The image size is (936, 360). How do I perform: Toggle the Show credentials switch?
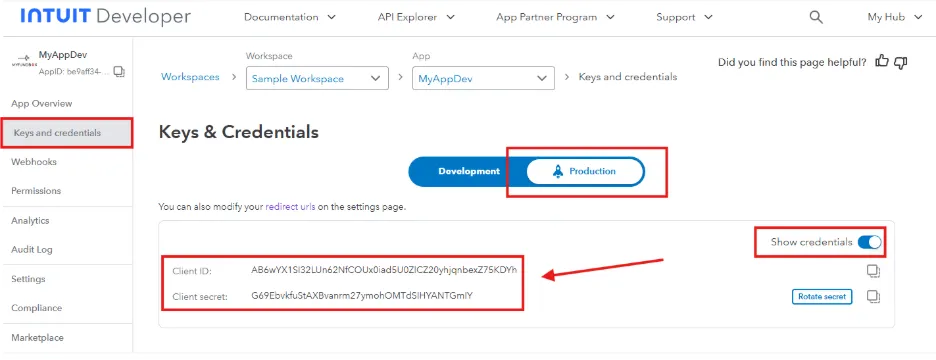[x=869, y=242]
